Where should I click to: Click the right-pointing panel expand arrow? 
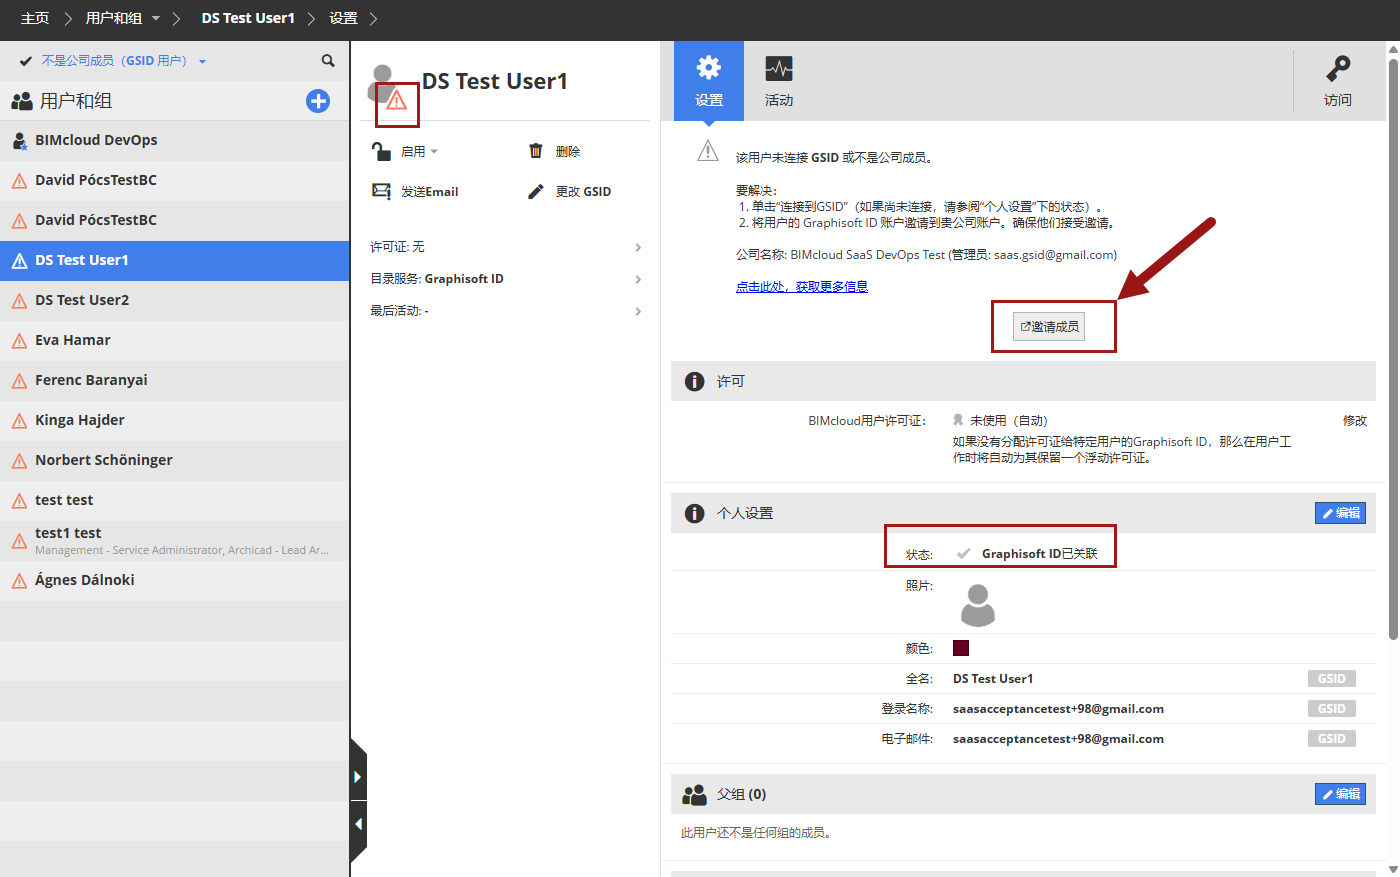358,777
